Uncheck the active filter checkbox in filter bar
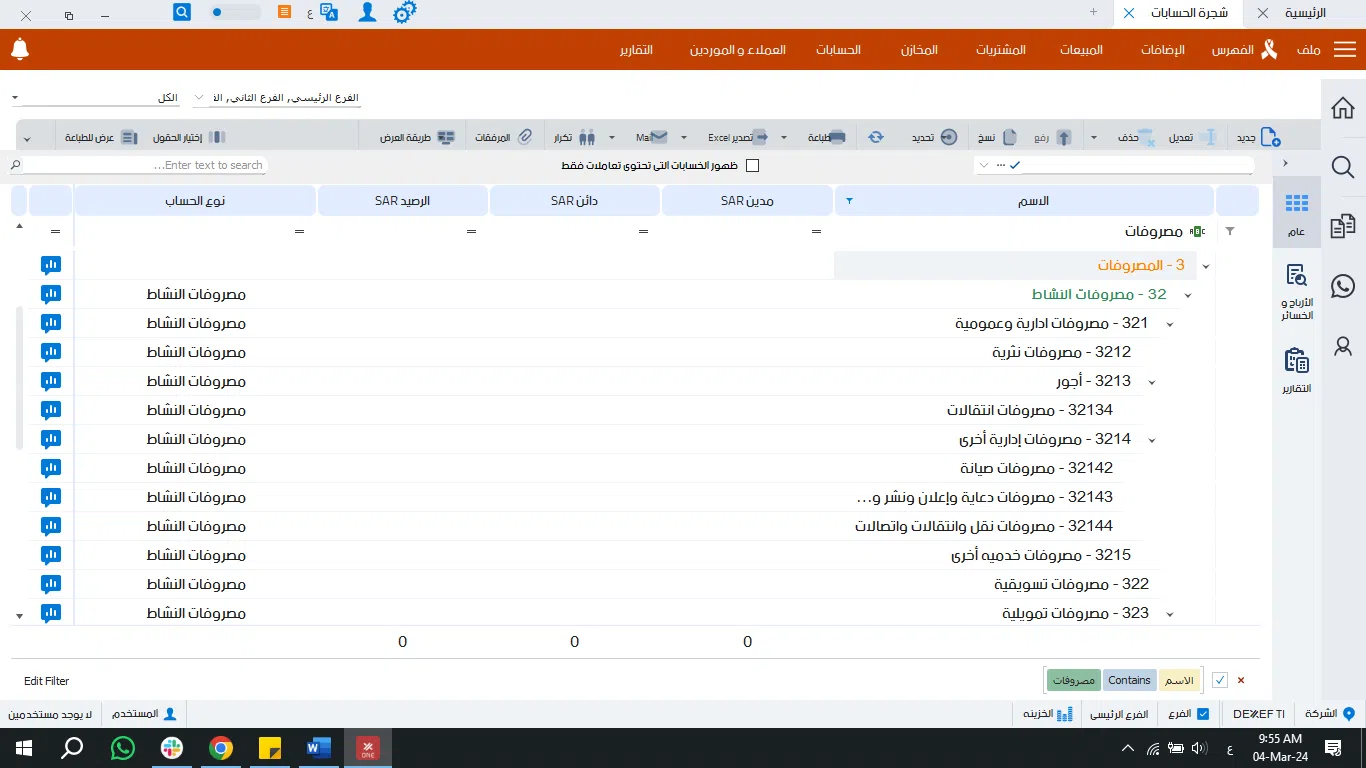1366x768 pixels. click(1220, 680)
